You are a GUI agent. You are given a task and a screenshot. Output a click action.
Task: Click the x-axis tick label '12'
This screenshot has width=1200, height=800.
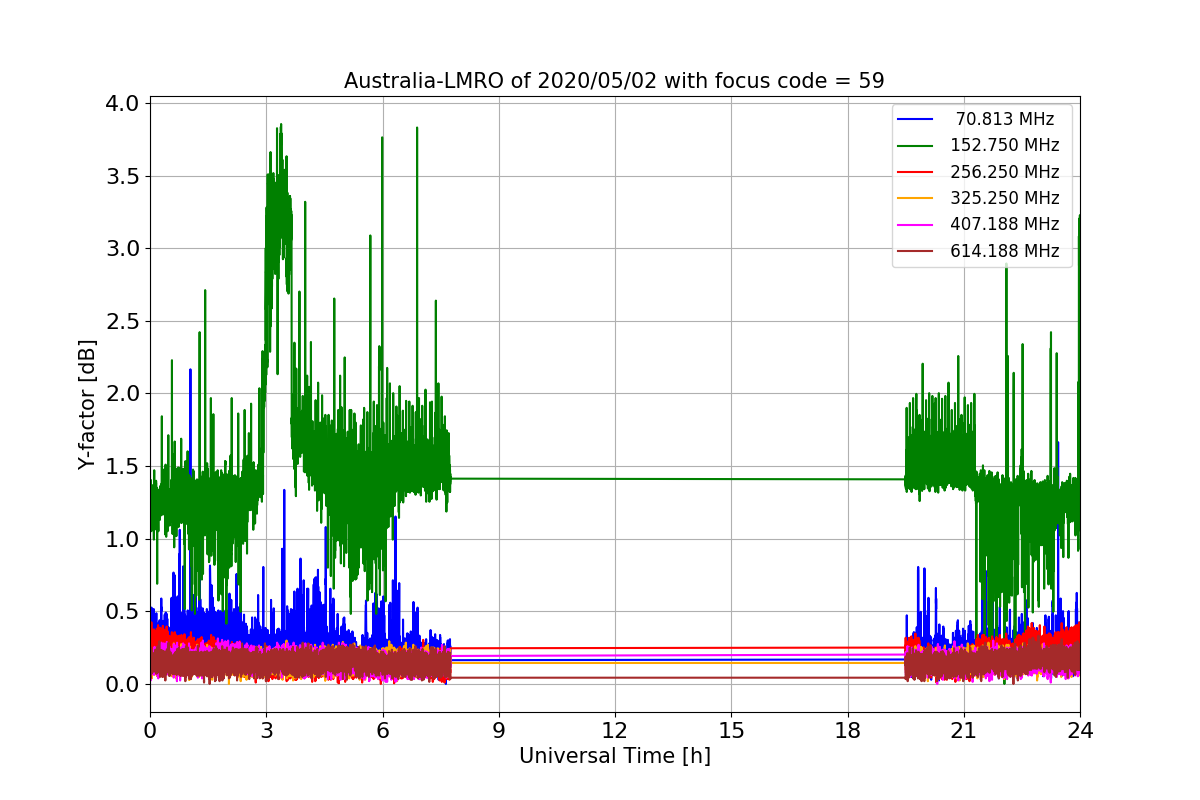[x=615, y=730]
